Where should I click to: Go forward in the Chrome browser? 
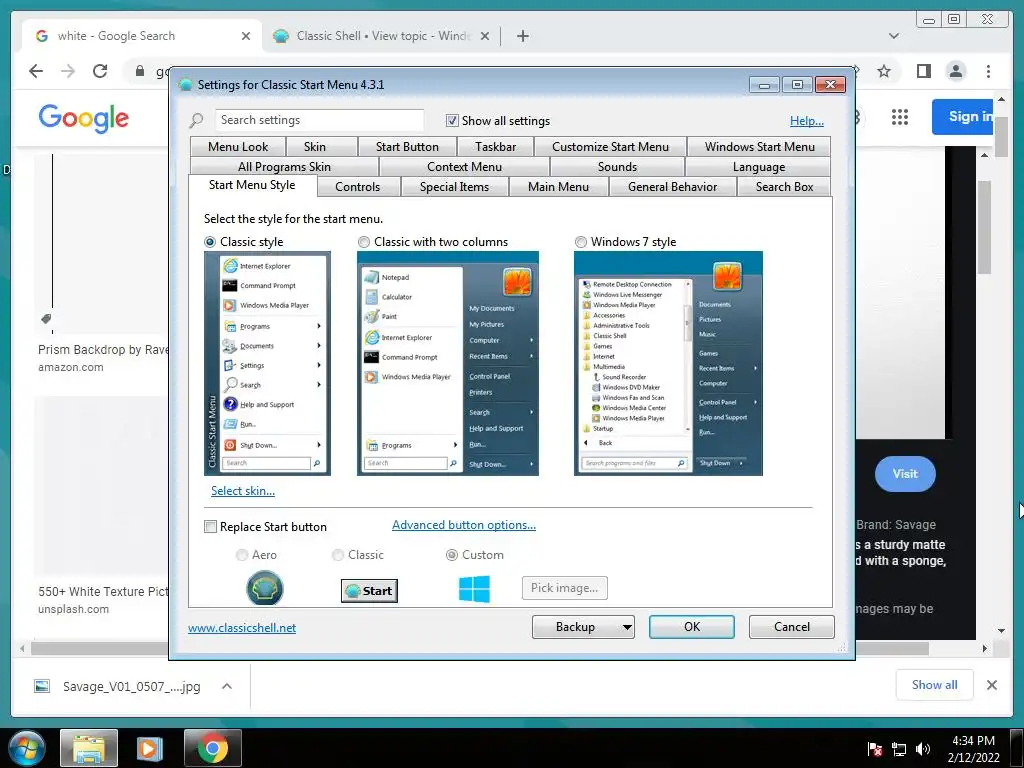point(68,71)
